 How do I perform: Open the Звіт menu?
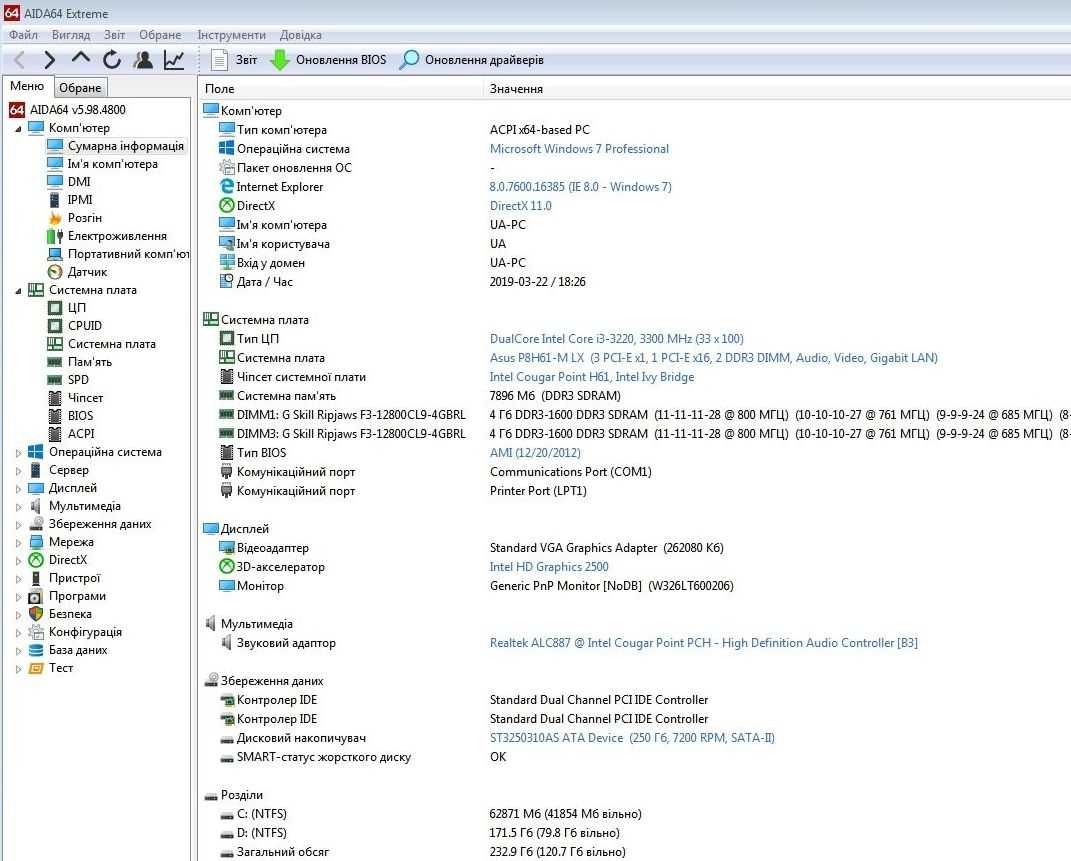114,35
